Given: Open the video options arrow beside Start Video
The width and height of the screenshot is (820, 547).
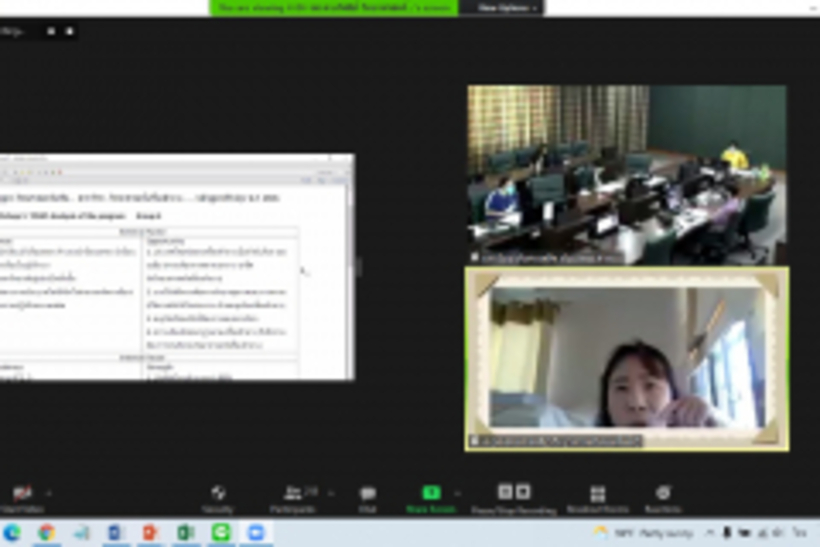Looking at the screenshot, I should pyautogui.click(x=49, y=493).
